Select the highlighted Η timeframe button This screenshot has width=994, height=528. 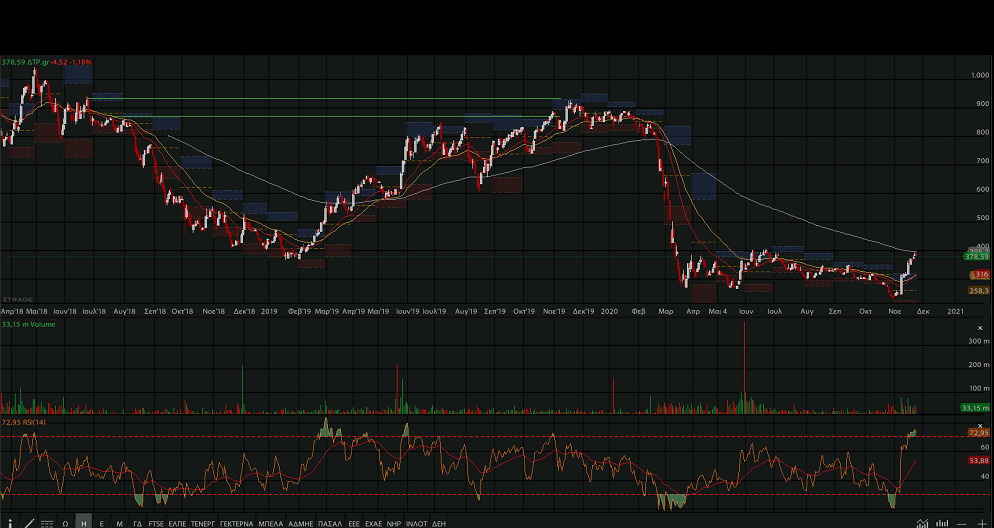84,523
